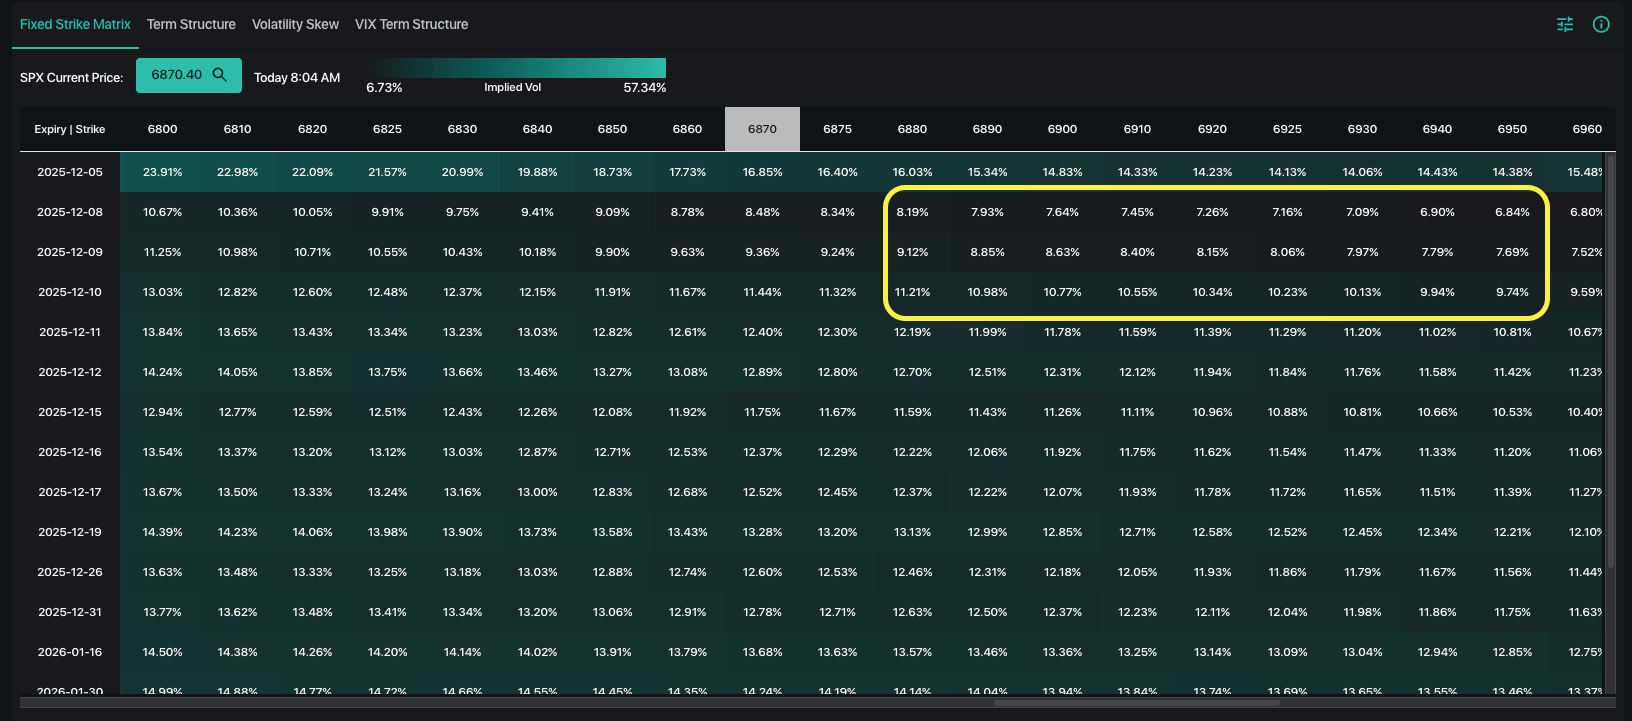Select the VIX Term Structure tab
Screen dimensions: 1632x721
tap(411, 24)
